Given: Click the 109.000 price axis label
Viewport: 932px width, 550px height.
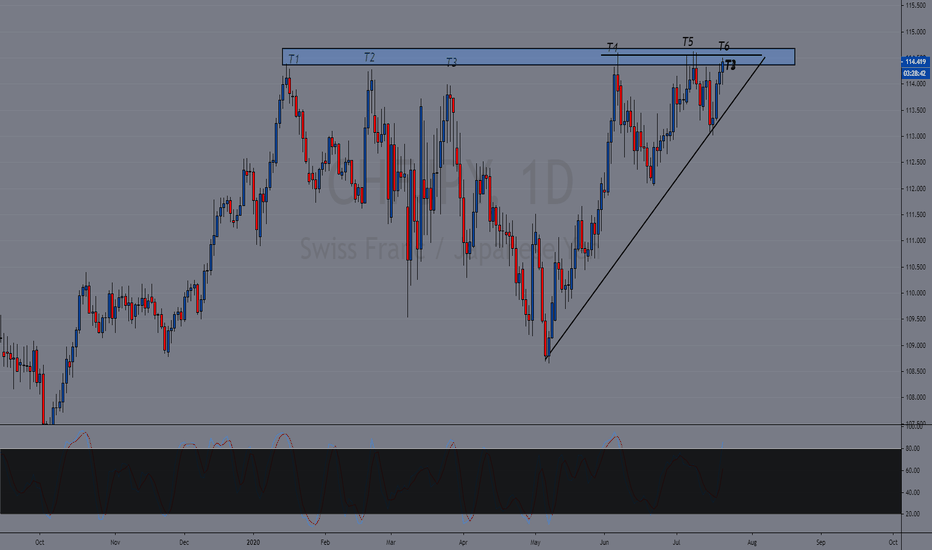Looking at the screenshot, I should [x=916, y=345].
